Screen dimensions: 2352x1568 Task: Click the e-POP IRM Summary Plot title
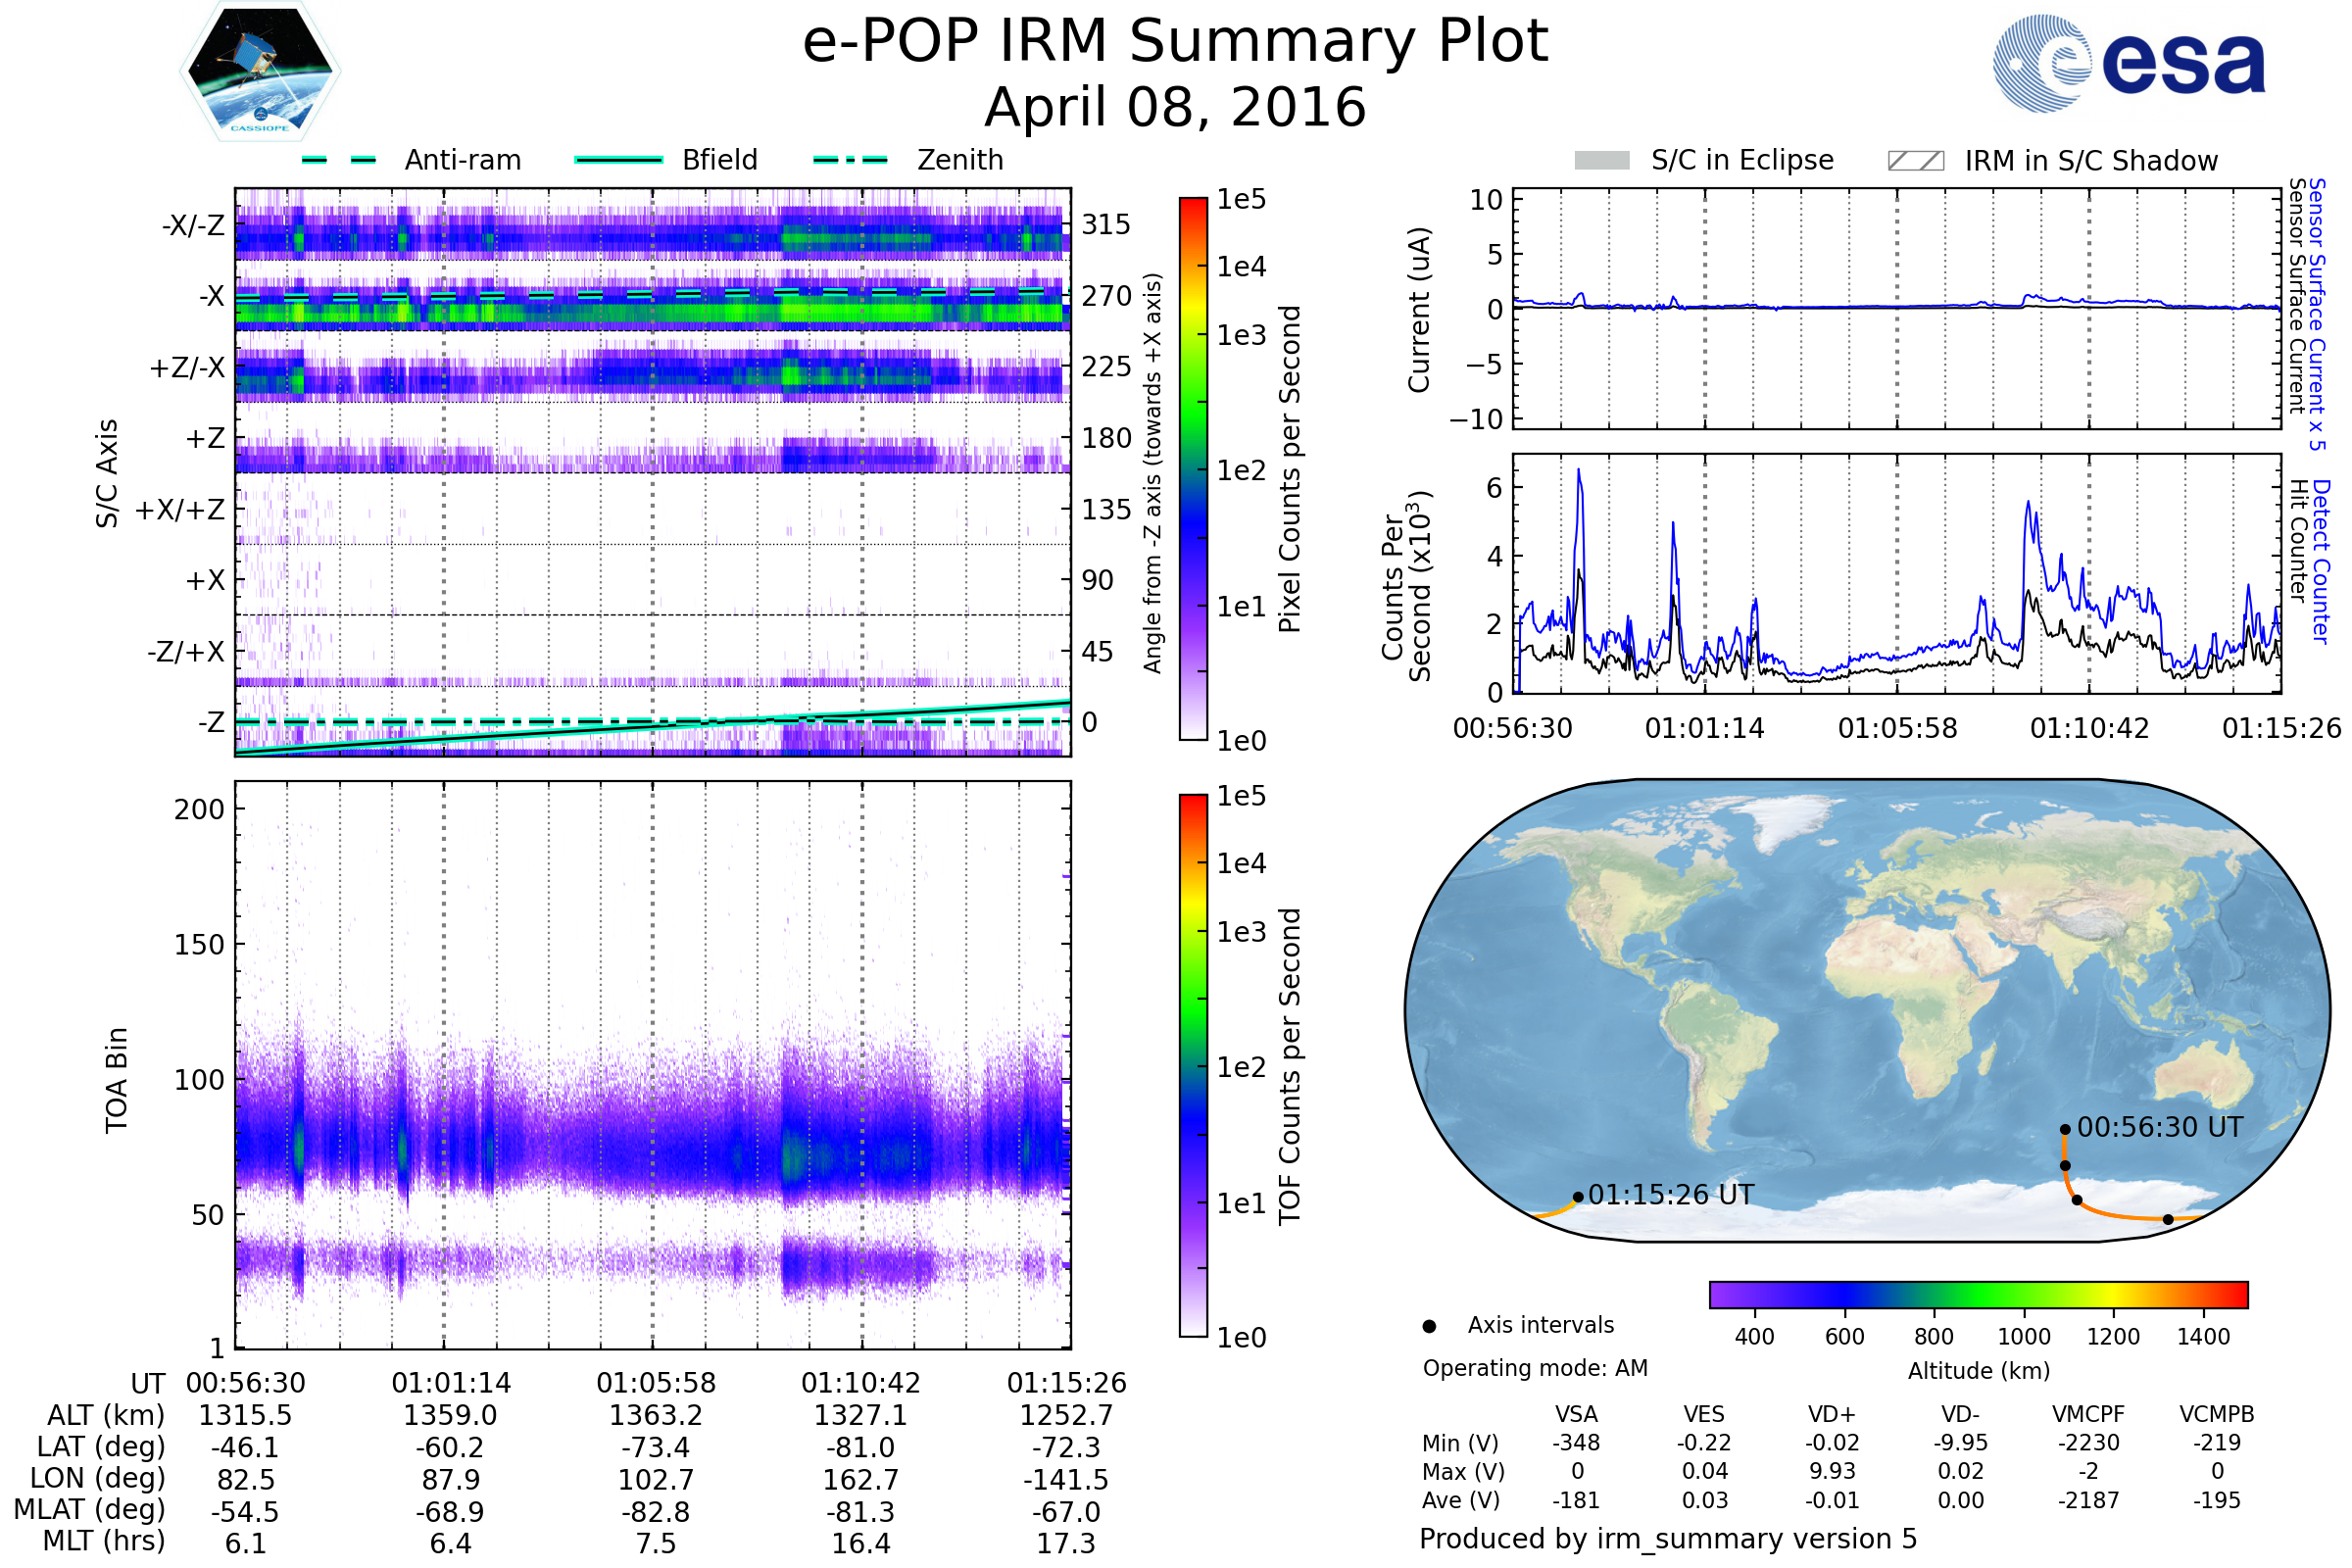pyautogui.click(x=1175, y=42)
